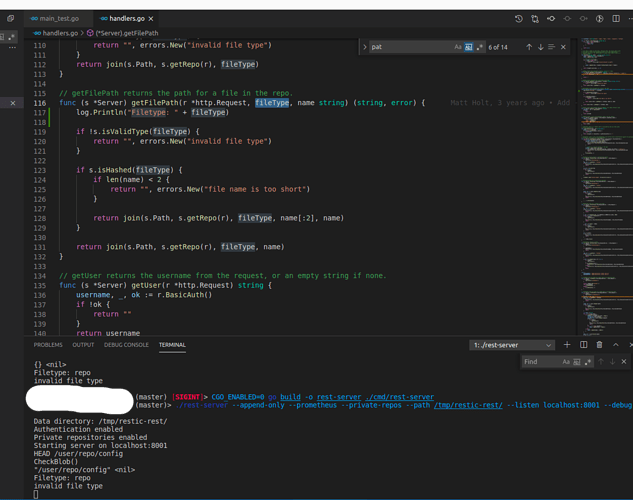Split the editor to the right
The width and height of the screenshot is (633, 500).
pos(616,19)
